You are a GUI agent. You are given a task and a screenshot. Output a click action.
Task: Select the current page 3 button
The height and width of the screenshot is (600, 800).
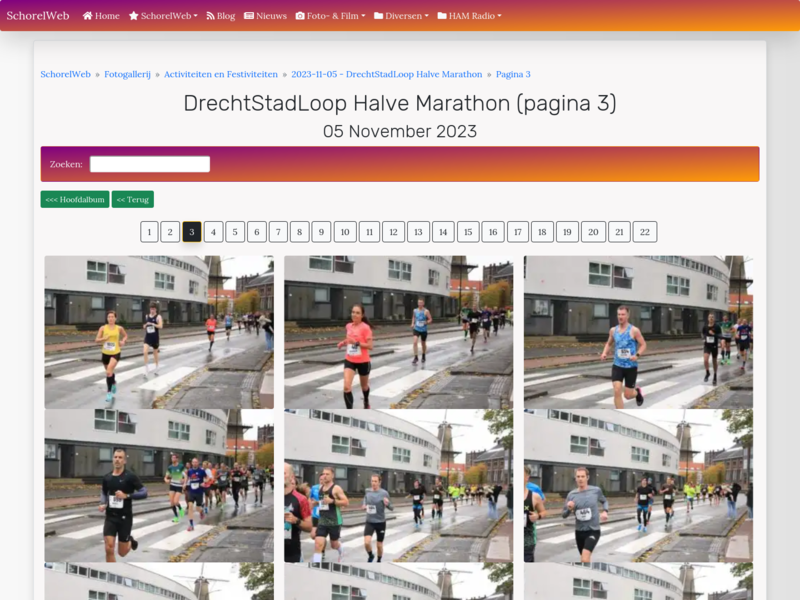click(192, 232)
